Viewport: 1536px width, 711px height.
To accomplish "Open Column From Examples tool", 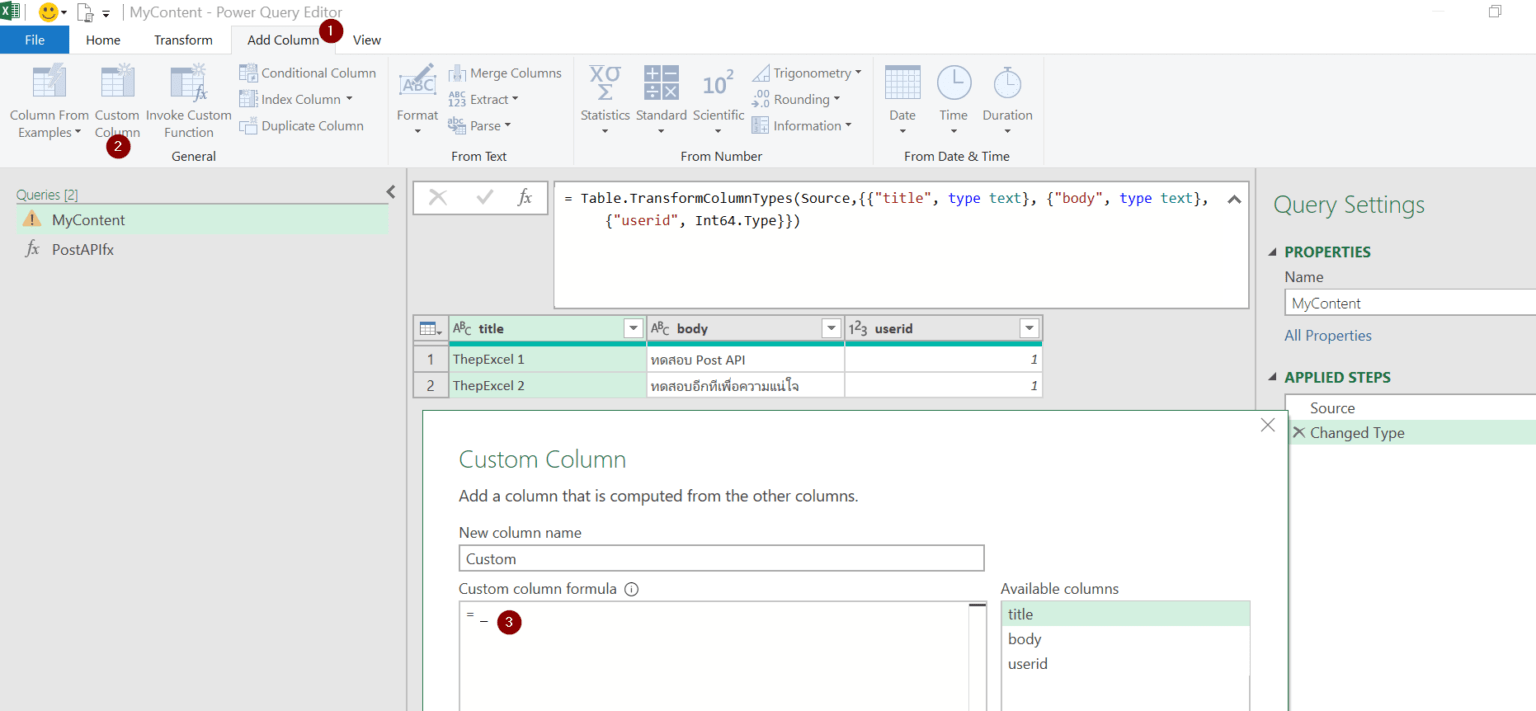I will point(49,84).
